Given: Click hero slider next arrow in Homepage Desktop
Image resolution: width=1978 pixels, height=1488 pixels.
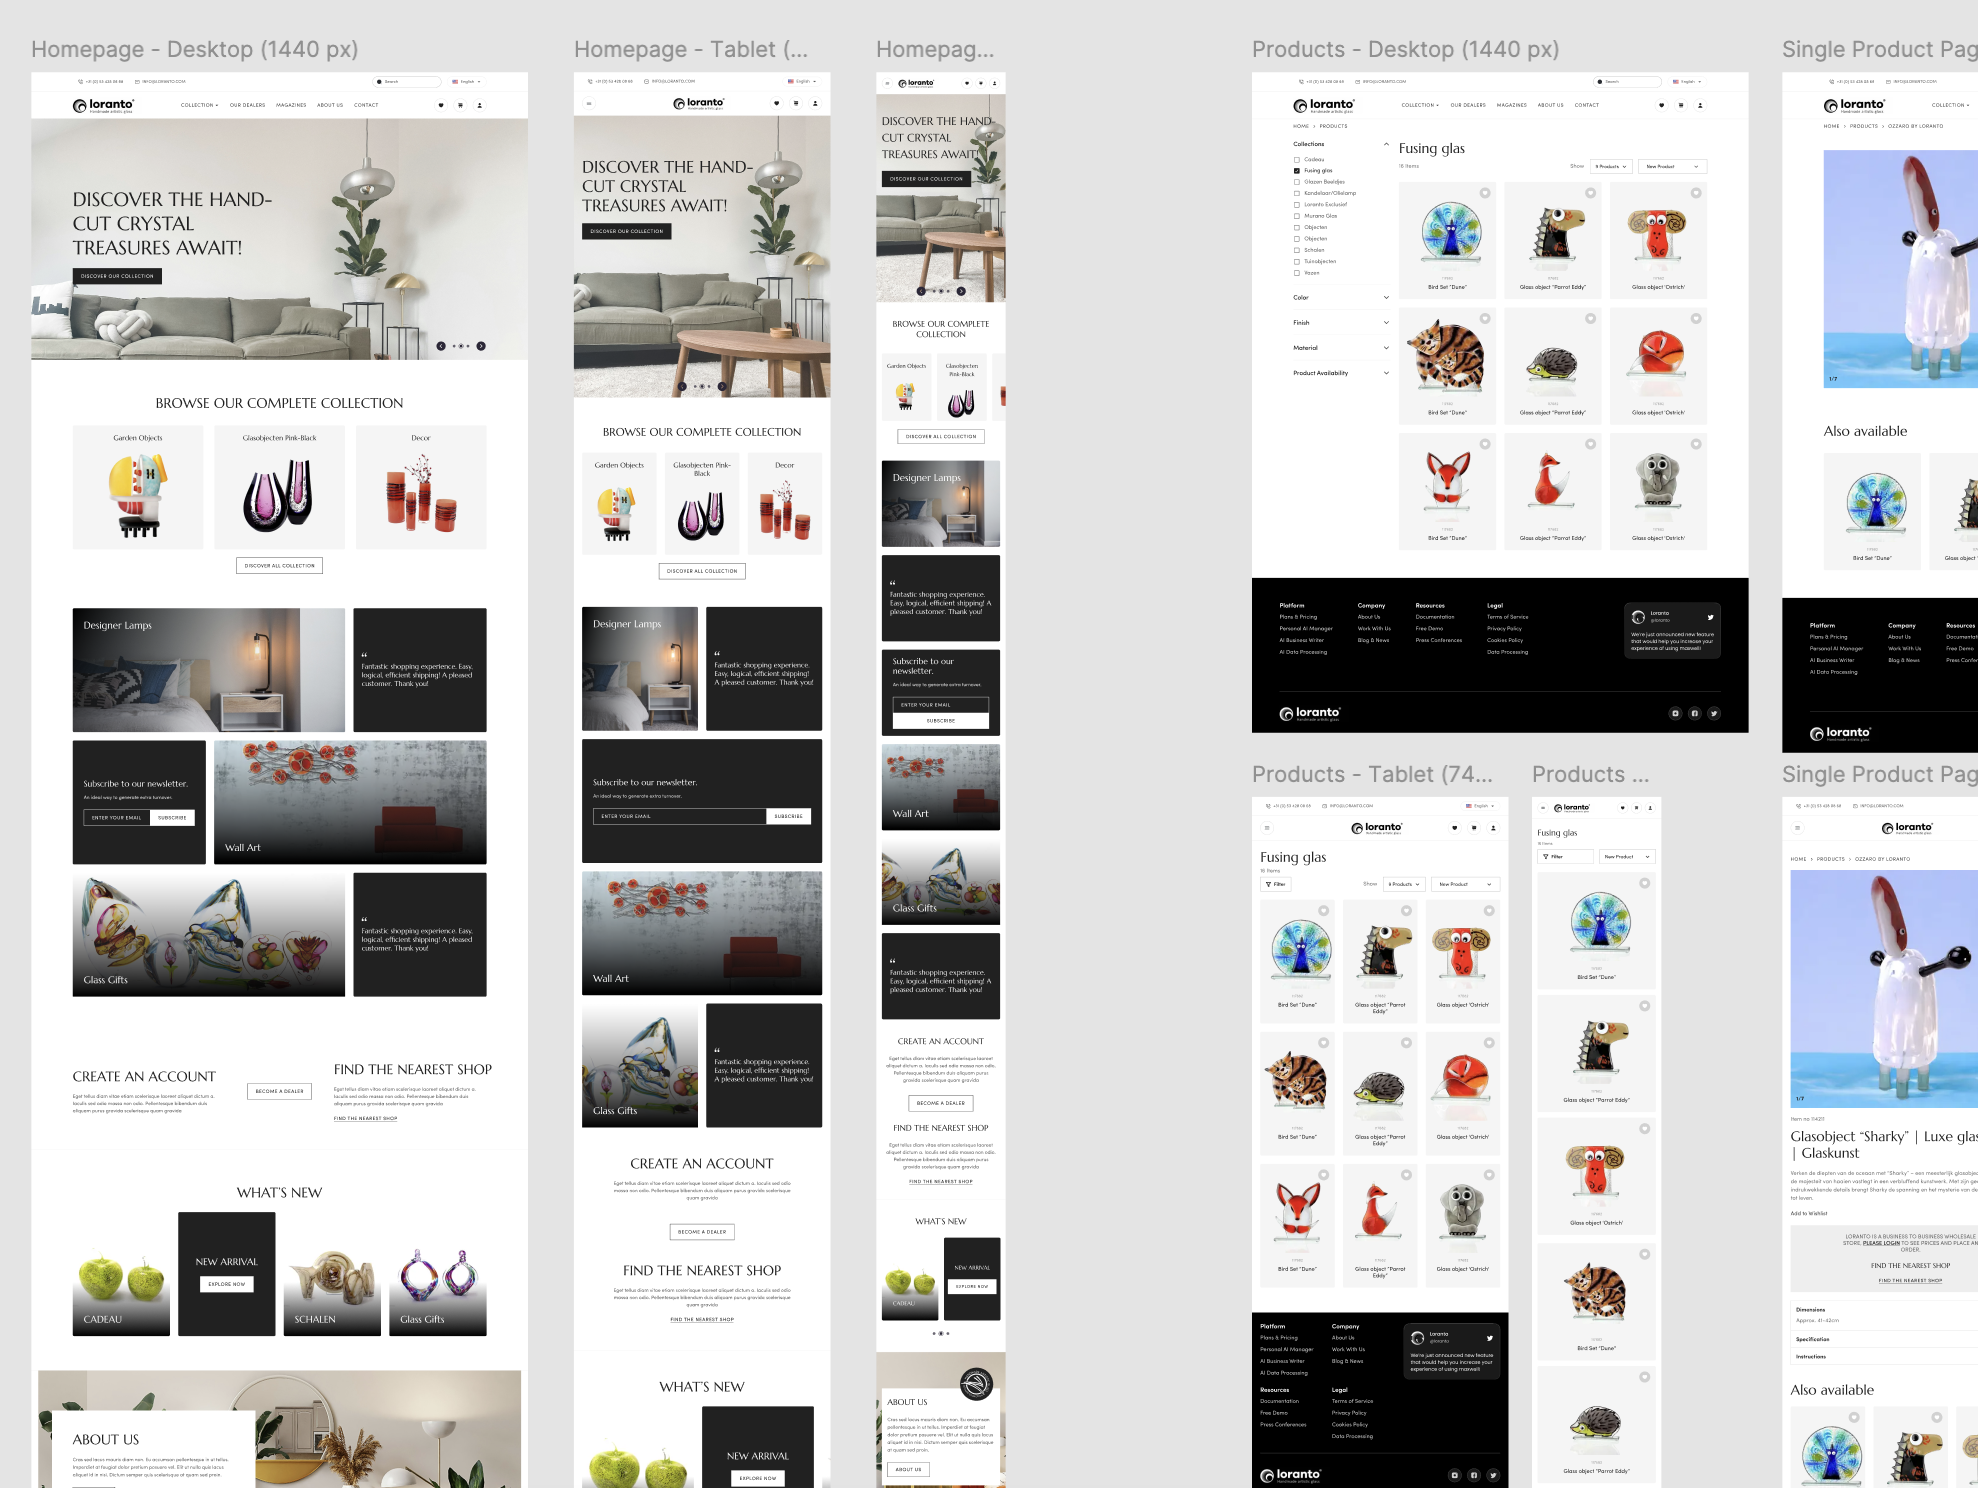Looking at the screenshot, I should click(481, 346).
